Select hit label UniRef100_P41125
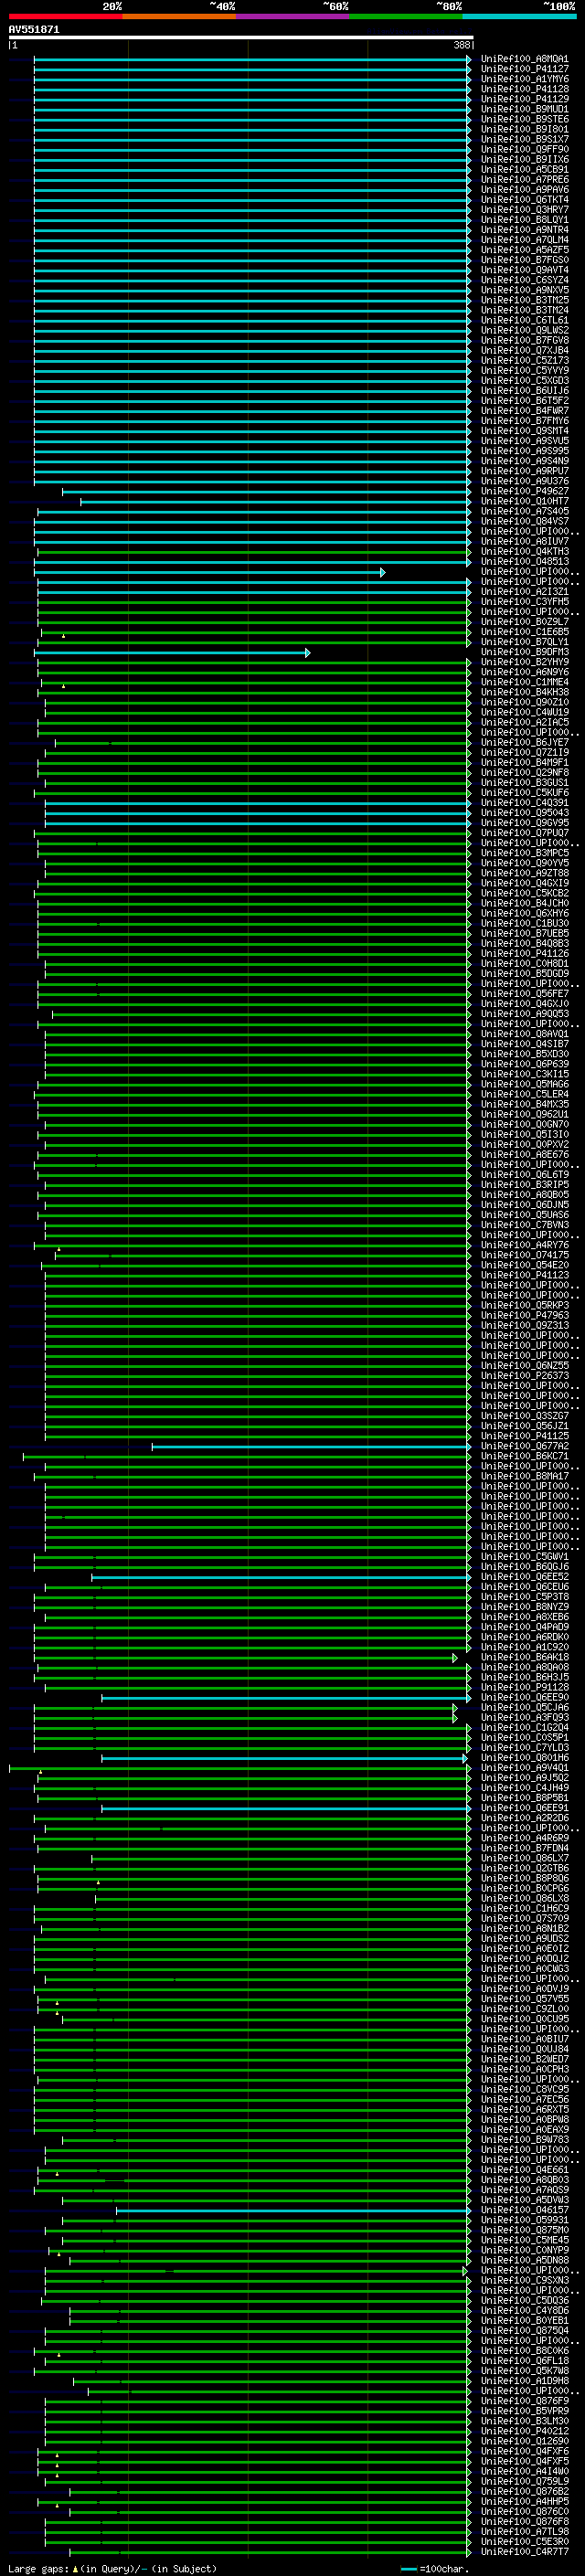Viewport: 585px width, 2576px height. pyautogui.click(x=525, y=1435)
